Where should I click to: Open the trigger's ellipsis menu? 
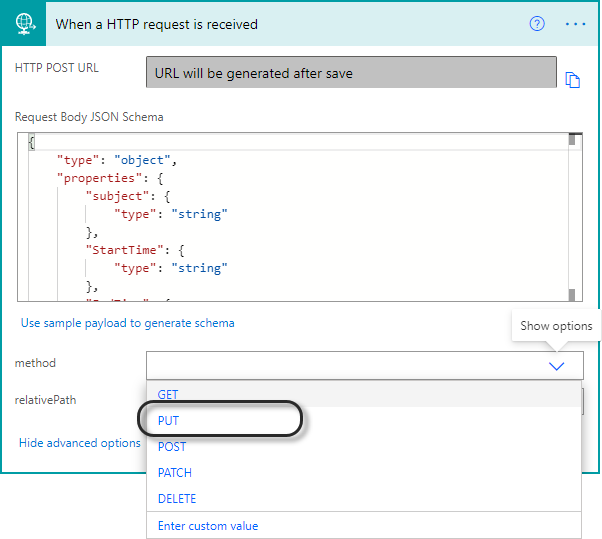[x=575, y=24]
